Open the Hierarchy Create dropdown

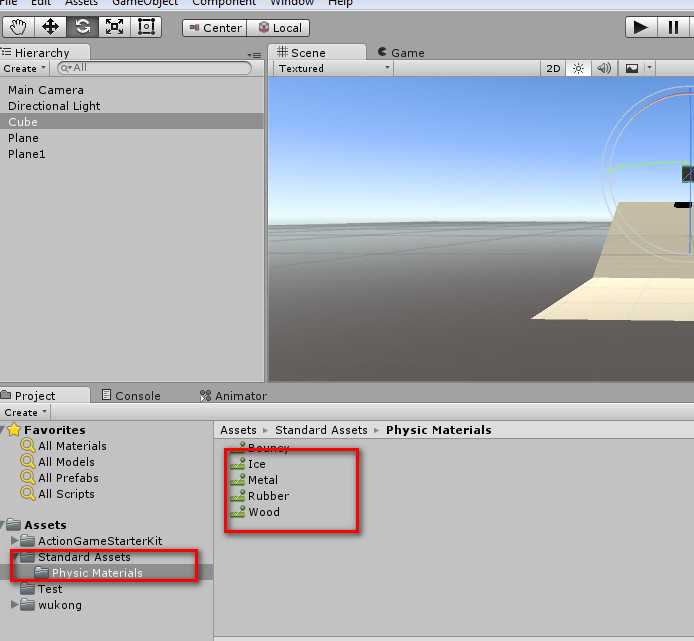[24, 69]
